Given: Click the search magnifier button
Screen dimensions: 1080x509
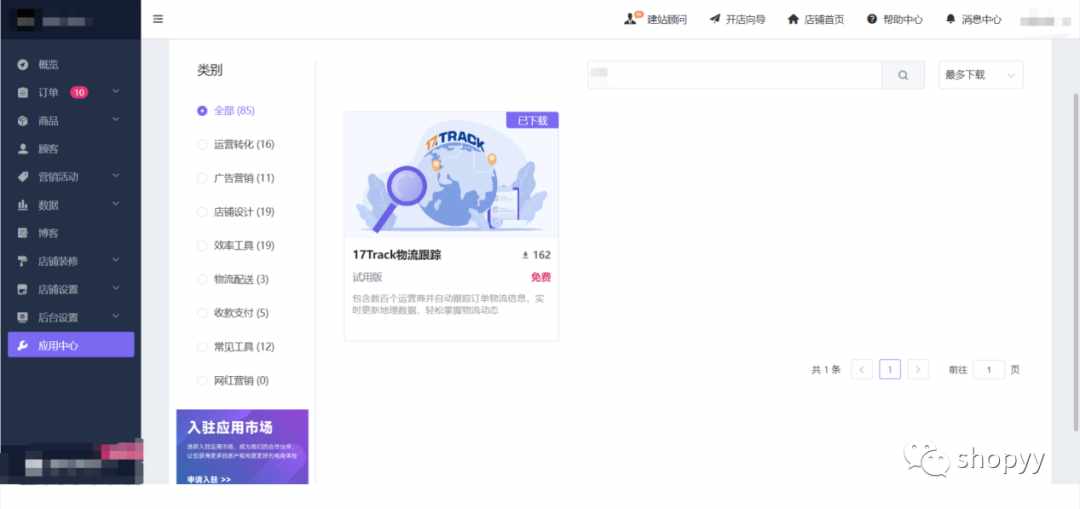Looking at the screenshot, I should point(903,75).
